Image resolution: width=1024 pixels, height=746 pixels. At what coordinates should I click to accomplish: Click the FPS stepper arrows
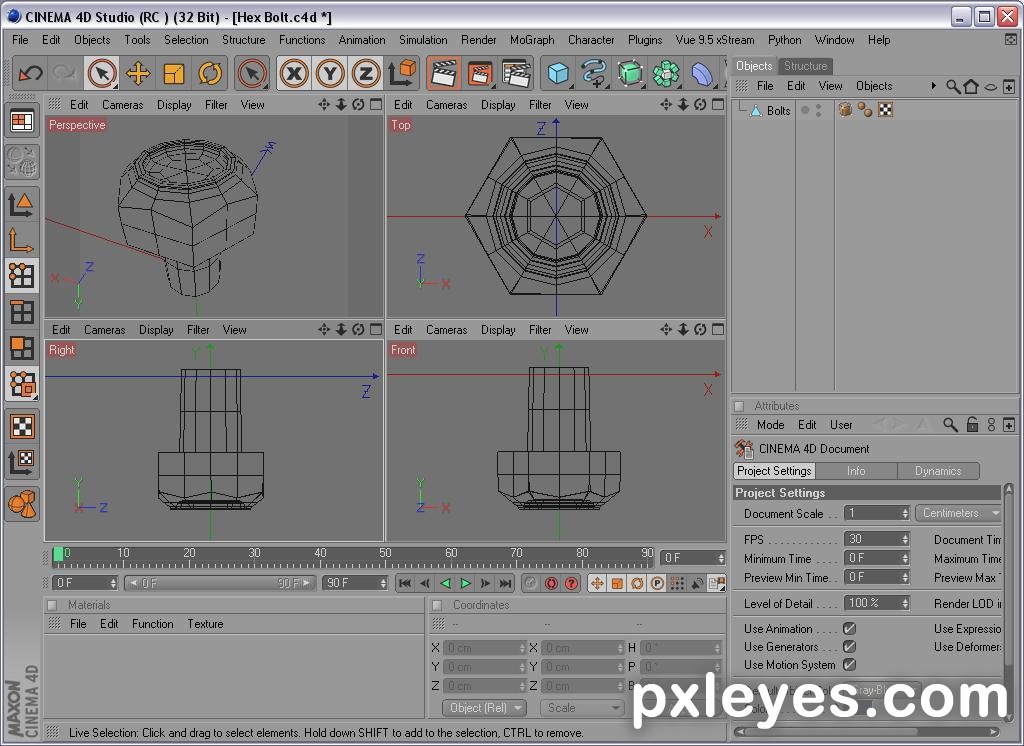[905, 539]
